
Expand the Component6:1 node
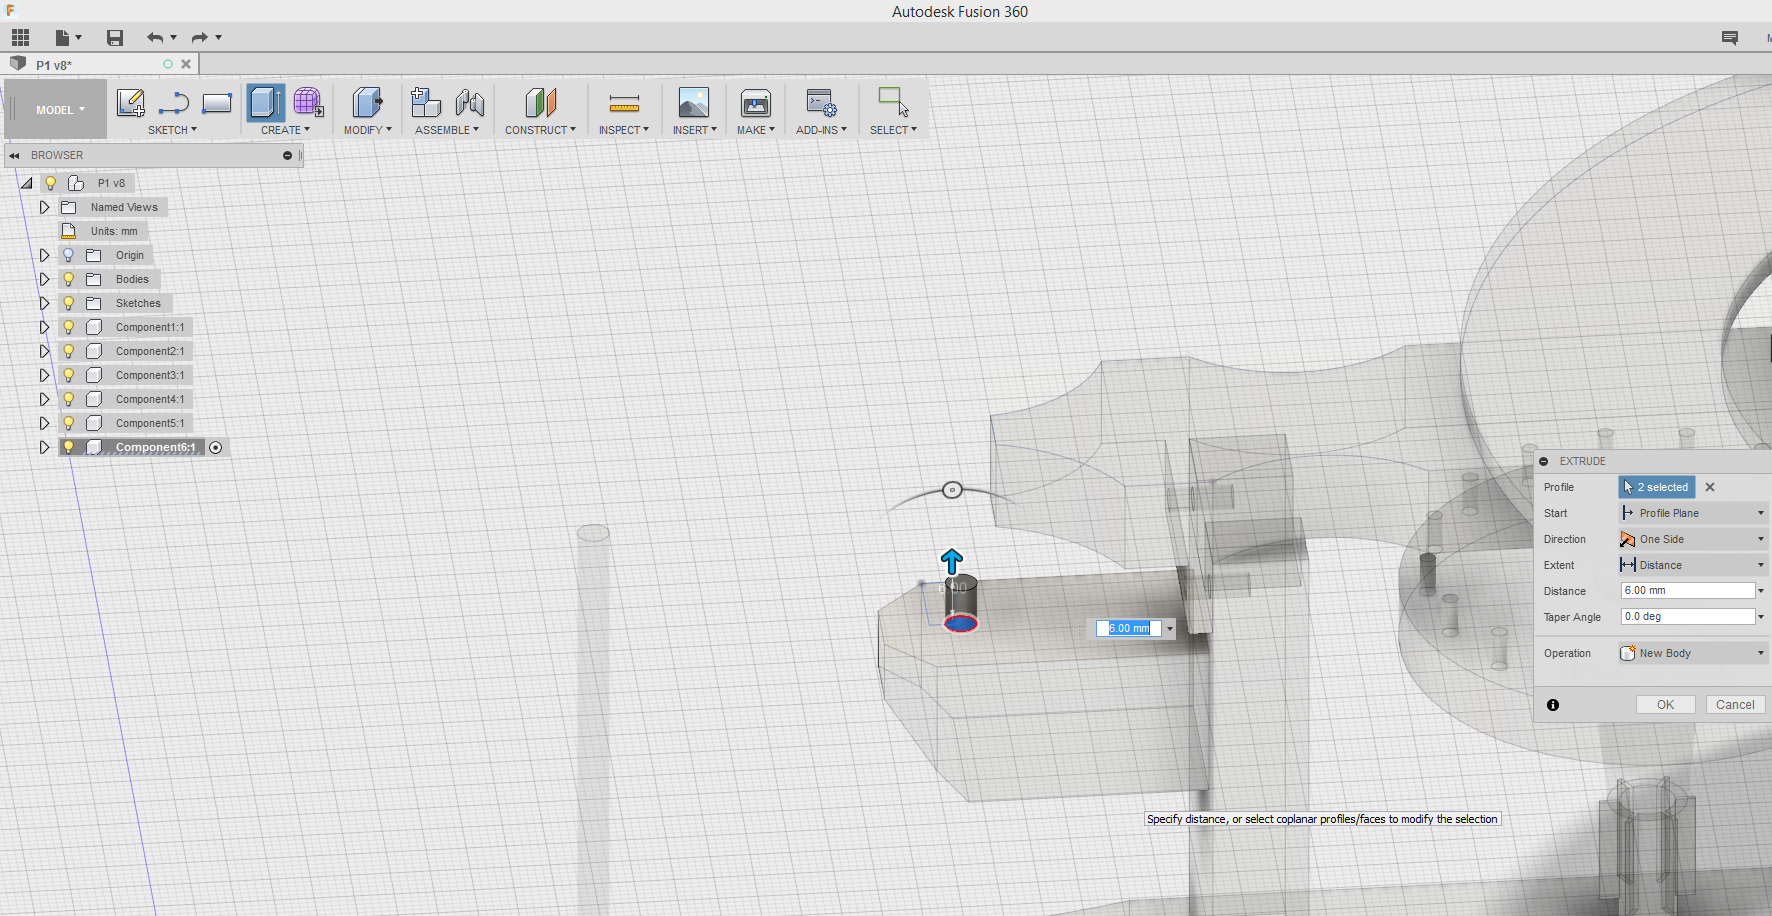pos(44,447)
